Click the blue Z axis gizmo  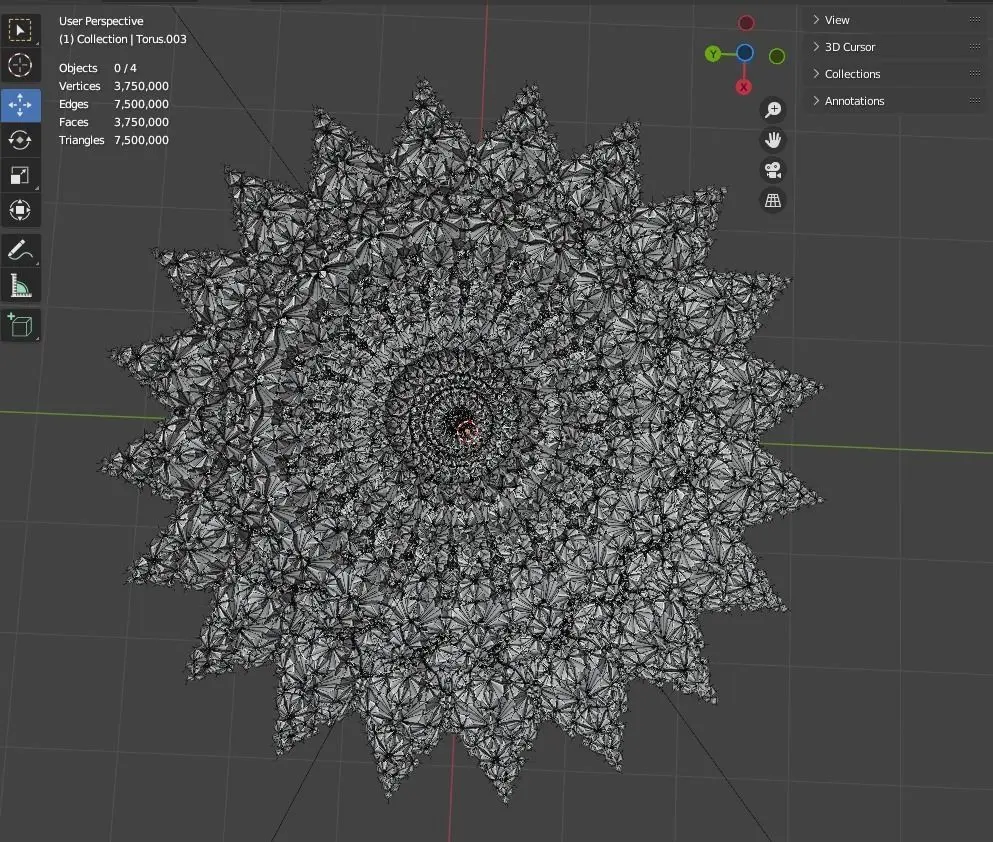coord(745,53)
